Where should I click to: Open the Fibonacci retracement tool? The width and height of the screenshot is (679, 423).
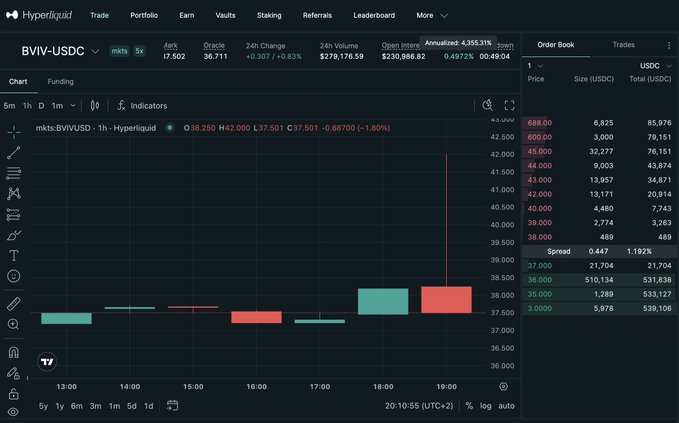[14, 173]
